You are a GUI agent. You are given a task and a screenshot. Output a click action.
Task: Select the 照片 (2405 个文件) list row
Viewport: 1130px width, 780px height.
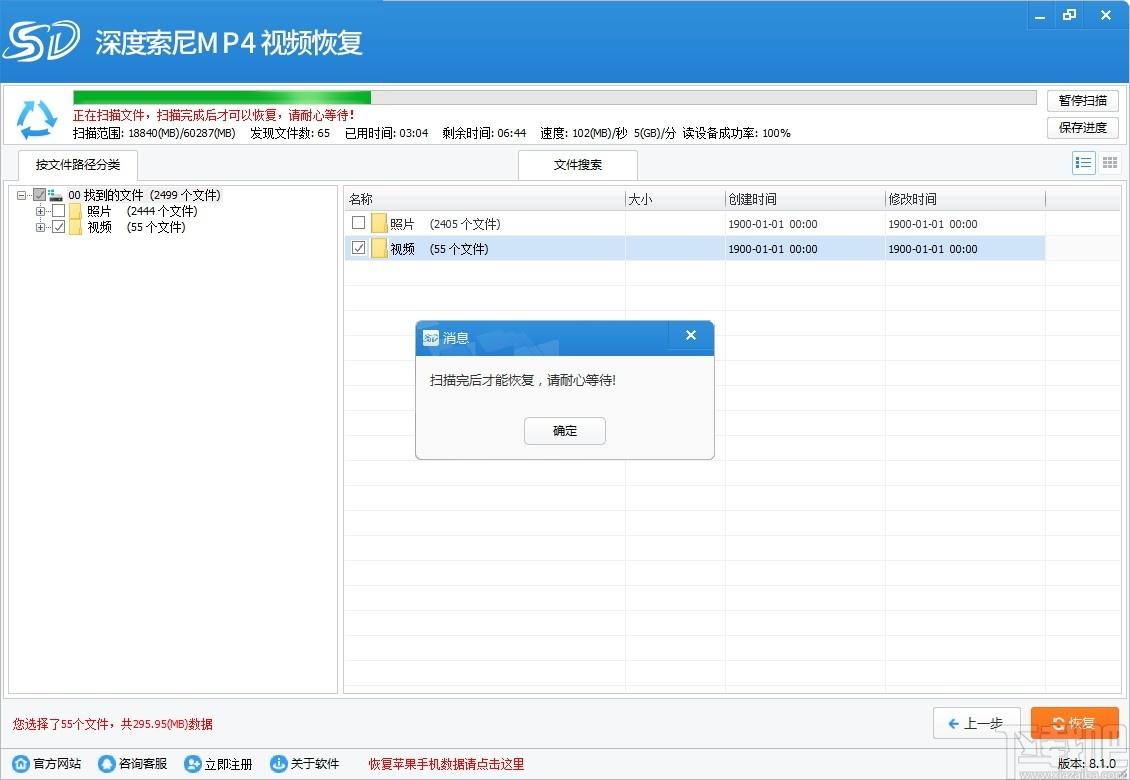695,223
